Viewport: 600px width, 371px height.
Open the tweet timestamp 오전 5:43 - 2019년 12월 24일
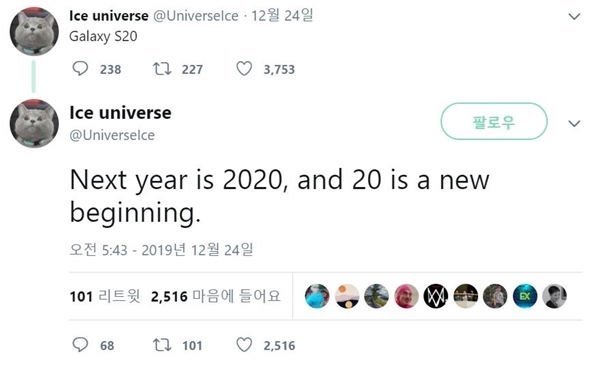[161, 250]
